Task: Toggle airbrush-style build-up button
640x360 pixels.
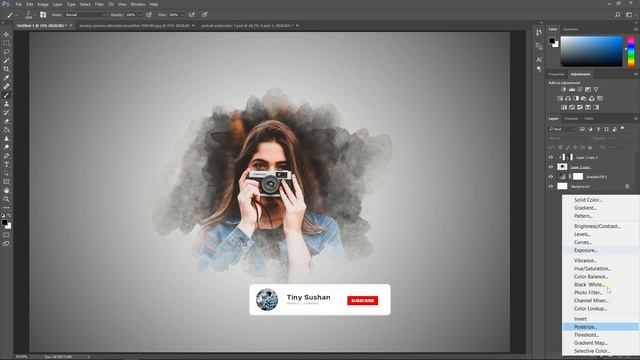Action: coord(191,15)
